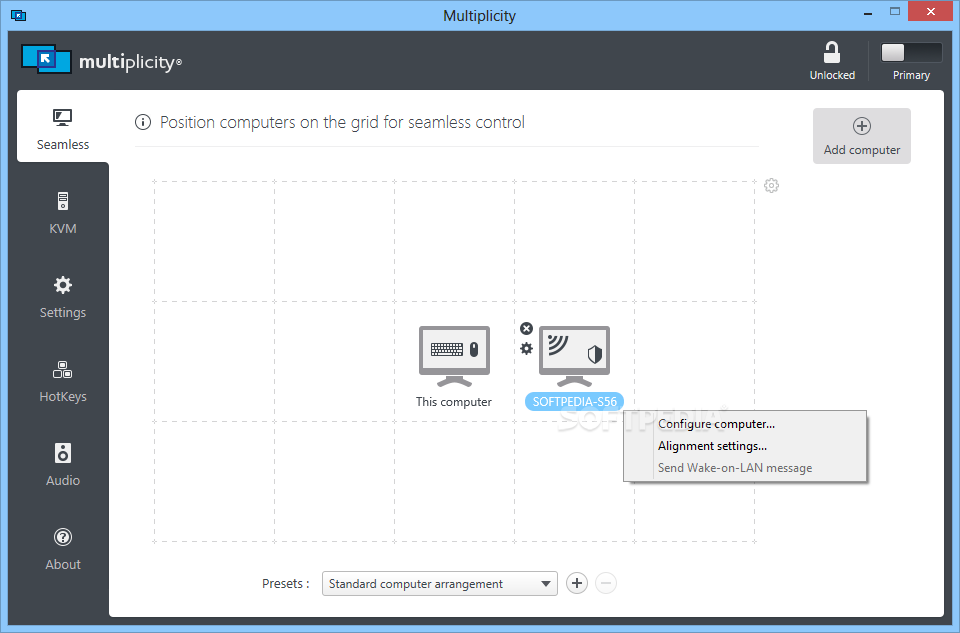
Task: Click the remove preset minus button
Action: pos(606,583)
